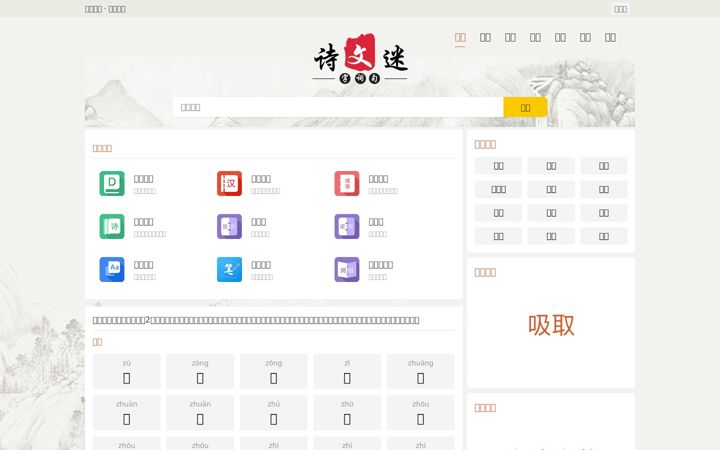The height and width of the screenshot is (450, 720).
Task: Open the green 诗 poetry book icon
Action: (112, 226)
